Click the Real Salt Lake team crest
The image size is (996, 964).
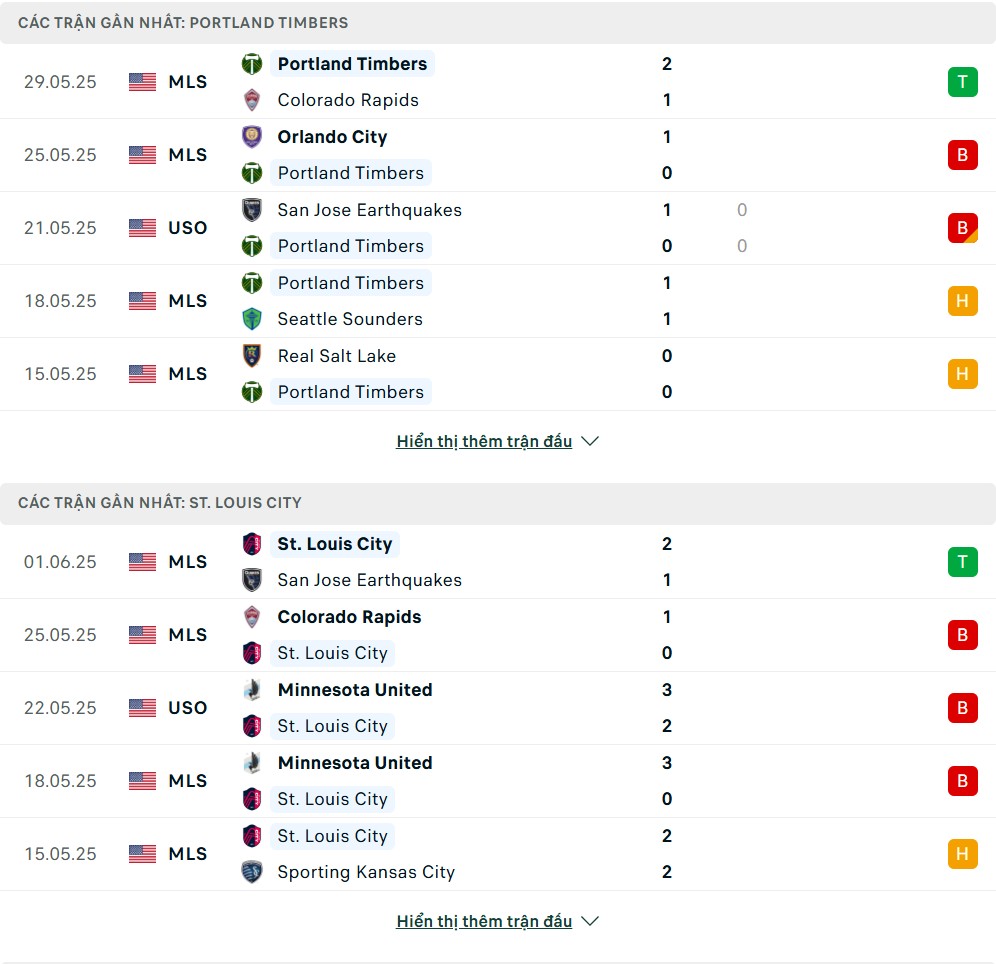[252, 356]
